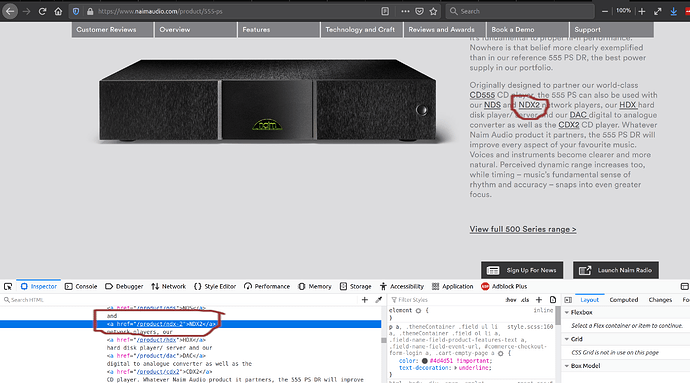Bookmark this page with the star icon
This screenshot has width=690, height=383.
[433, 11]
